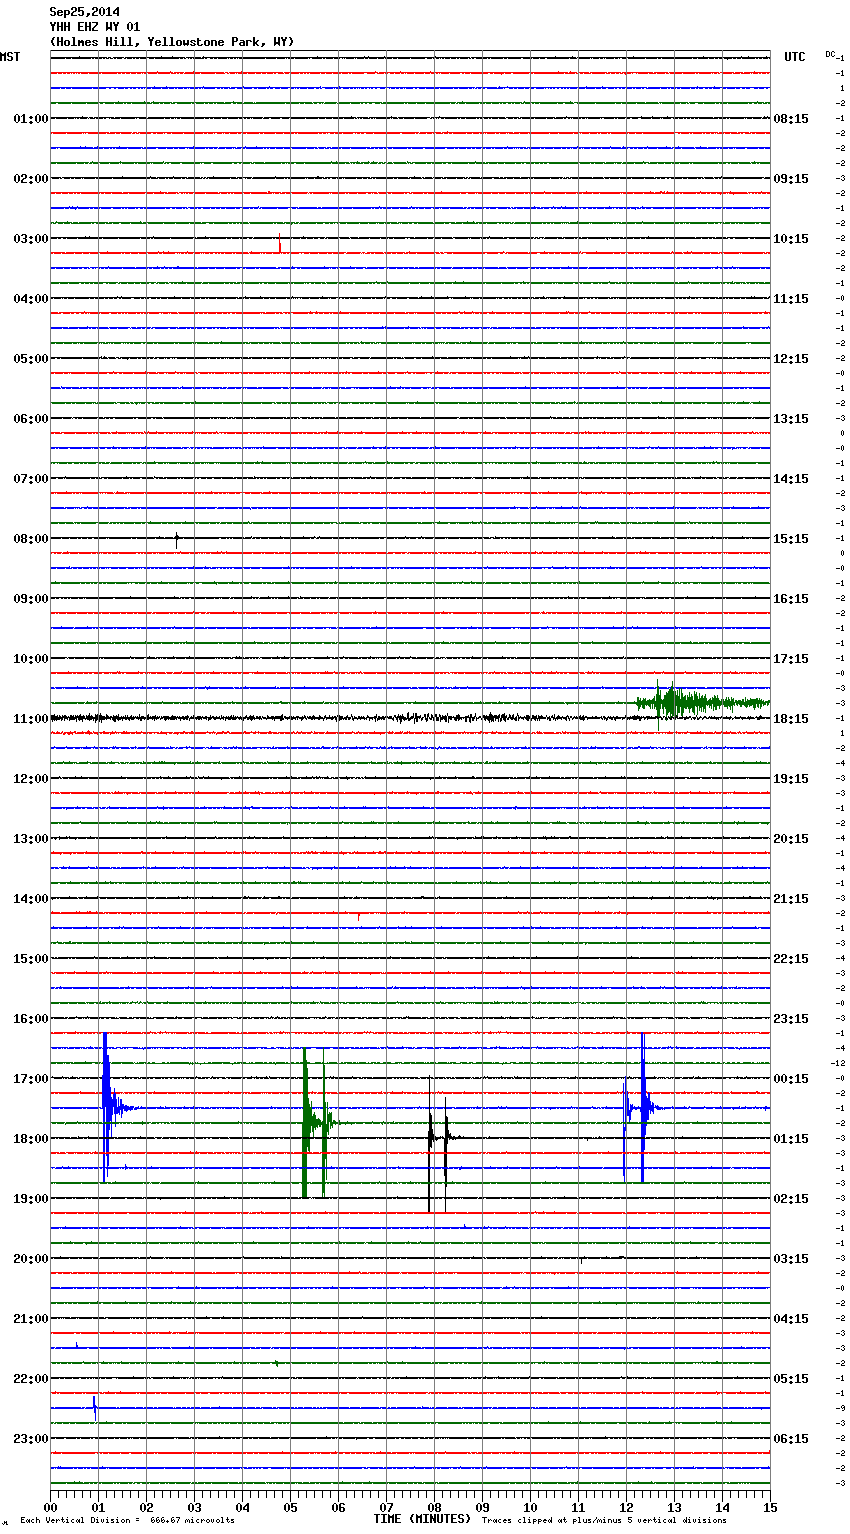Click the small red tick below the 14:00 trace
The width and height of the screenshot is (850, 1534).
click(359, 916)
